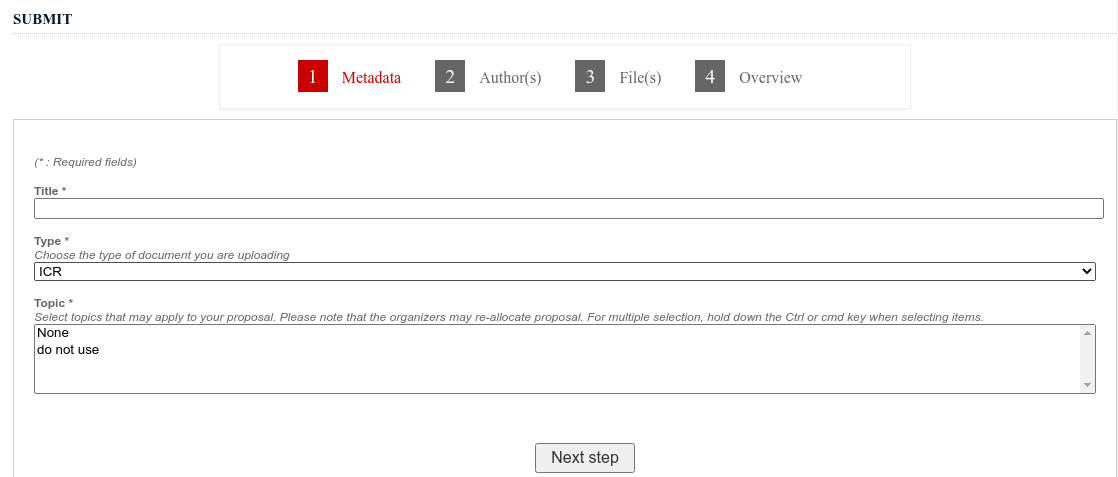
Task: Click the Topic list scroll down arrow
Action: pyautogui.click(x=1087, y=385)
